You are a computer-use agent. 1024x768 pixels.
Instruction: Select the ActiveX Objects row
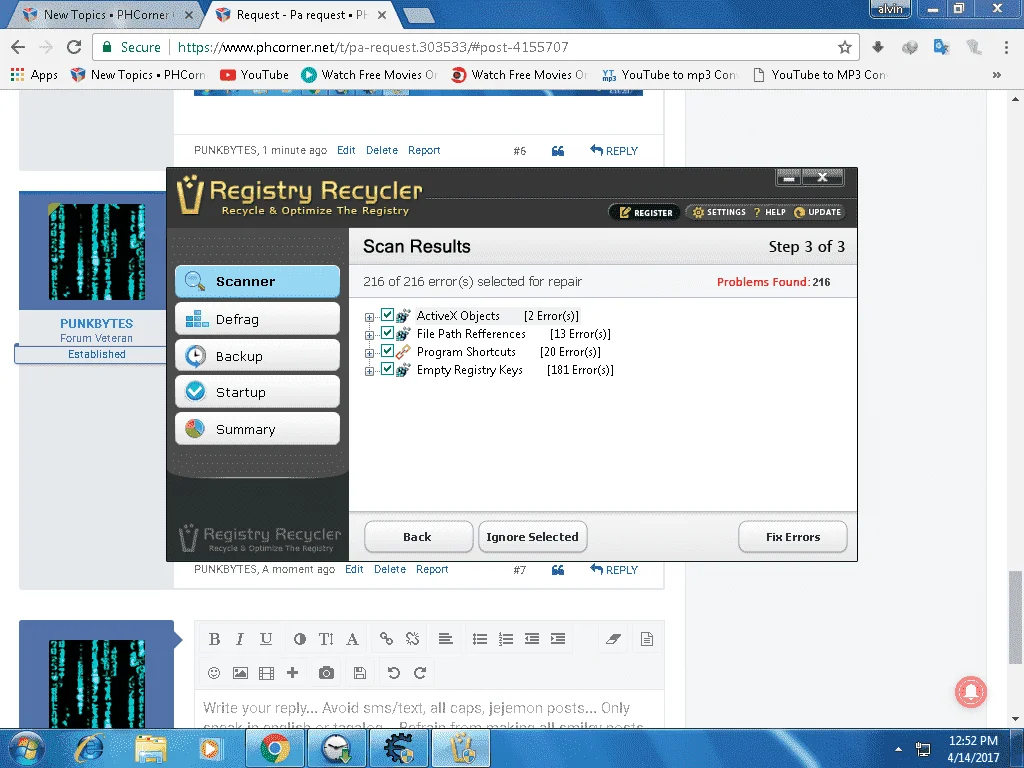point(498,316)
